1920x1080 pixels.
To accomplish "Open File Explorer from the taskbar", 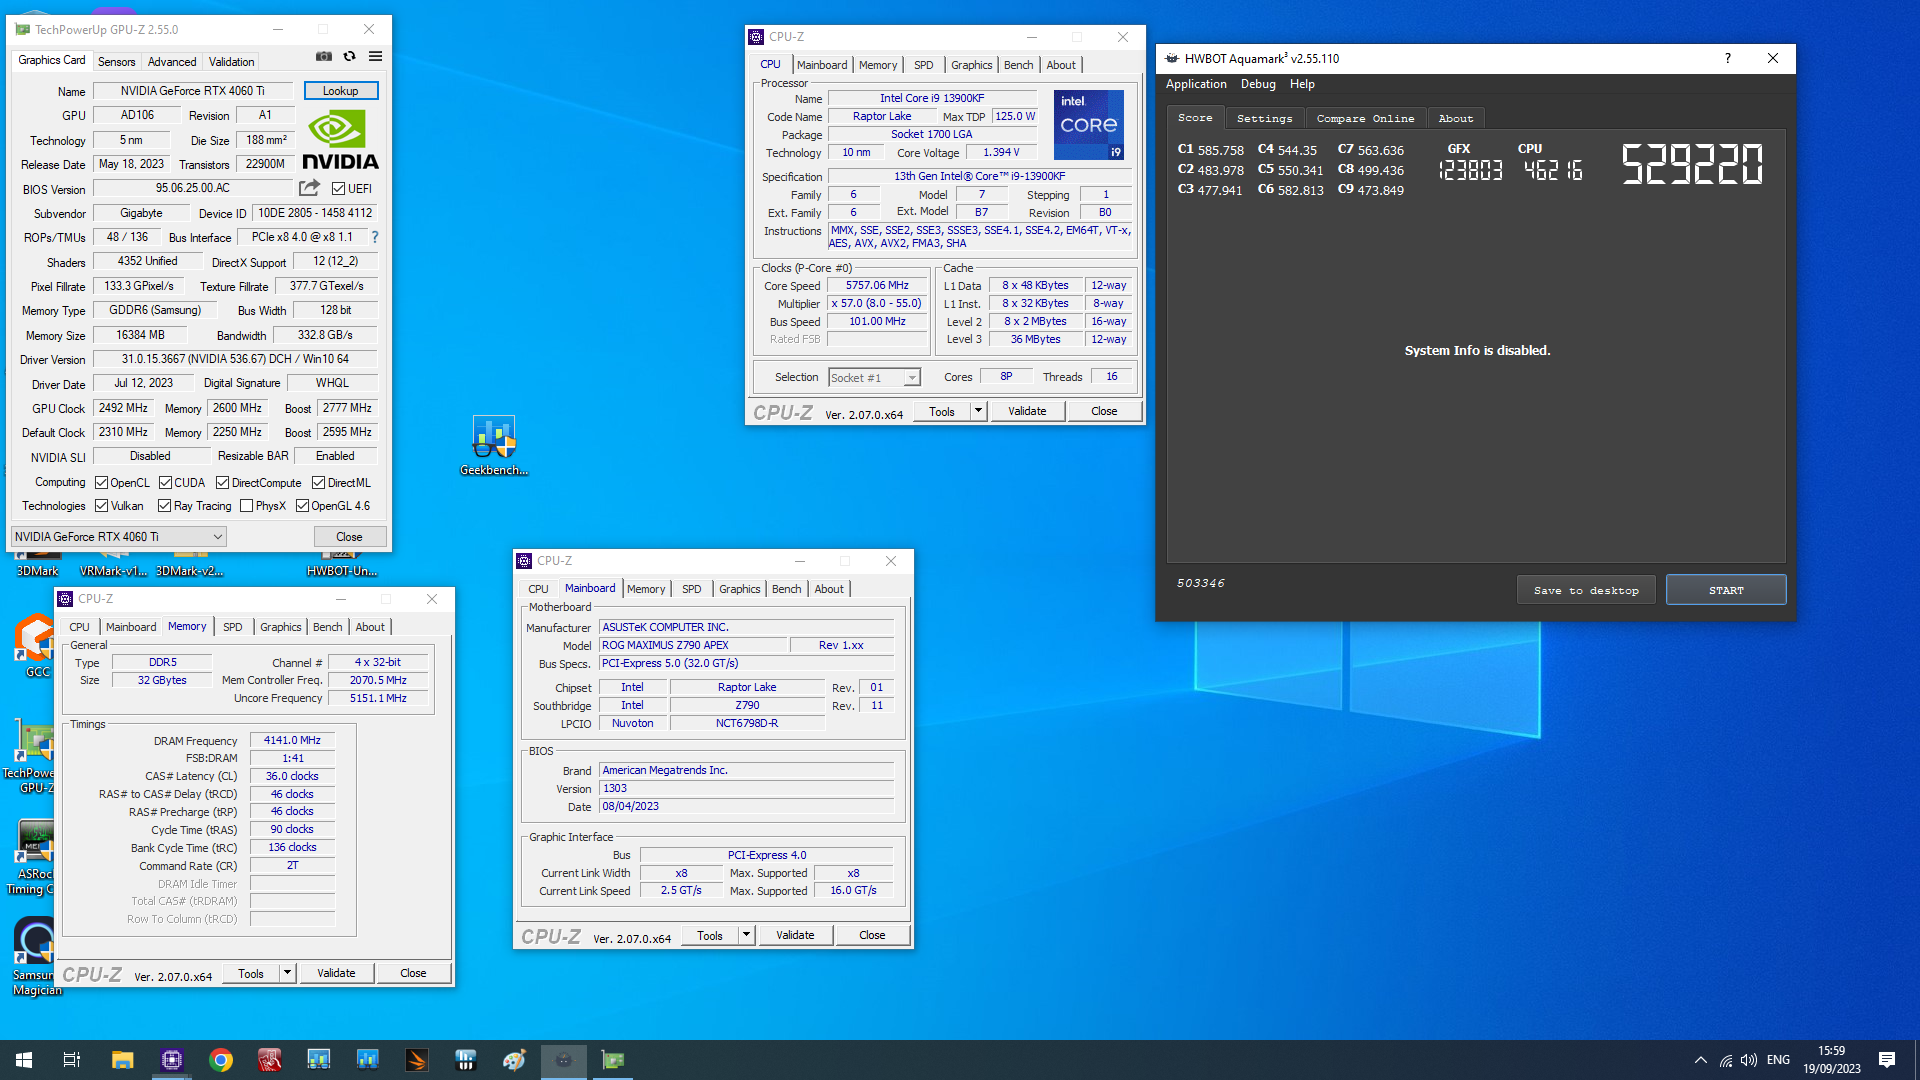I will coord(122,1060).
